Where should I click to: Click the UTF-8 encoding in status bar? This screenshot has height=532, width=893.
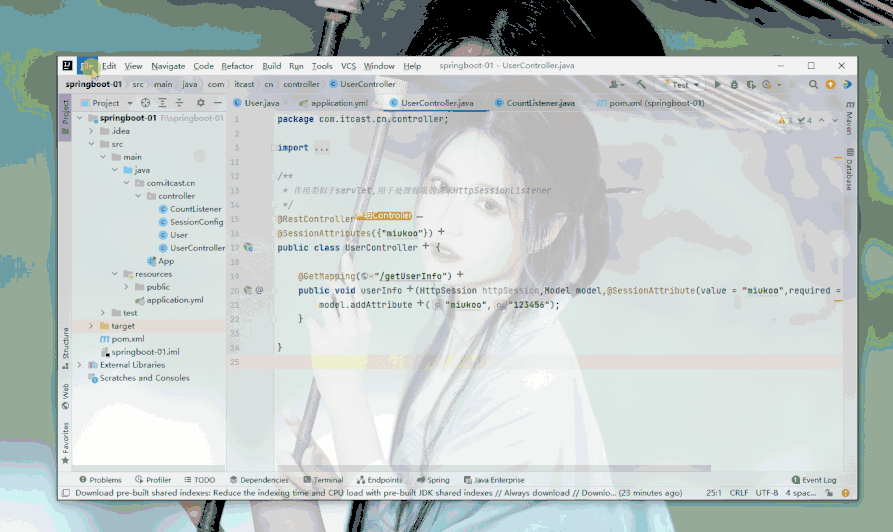point(767,493)
